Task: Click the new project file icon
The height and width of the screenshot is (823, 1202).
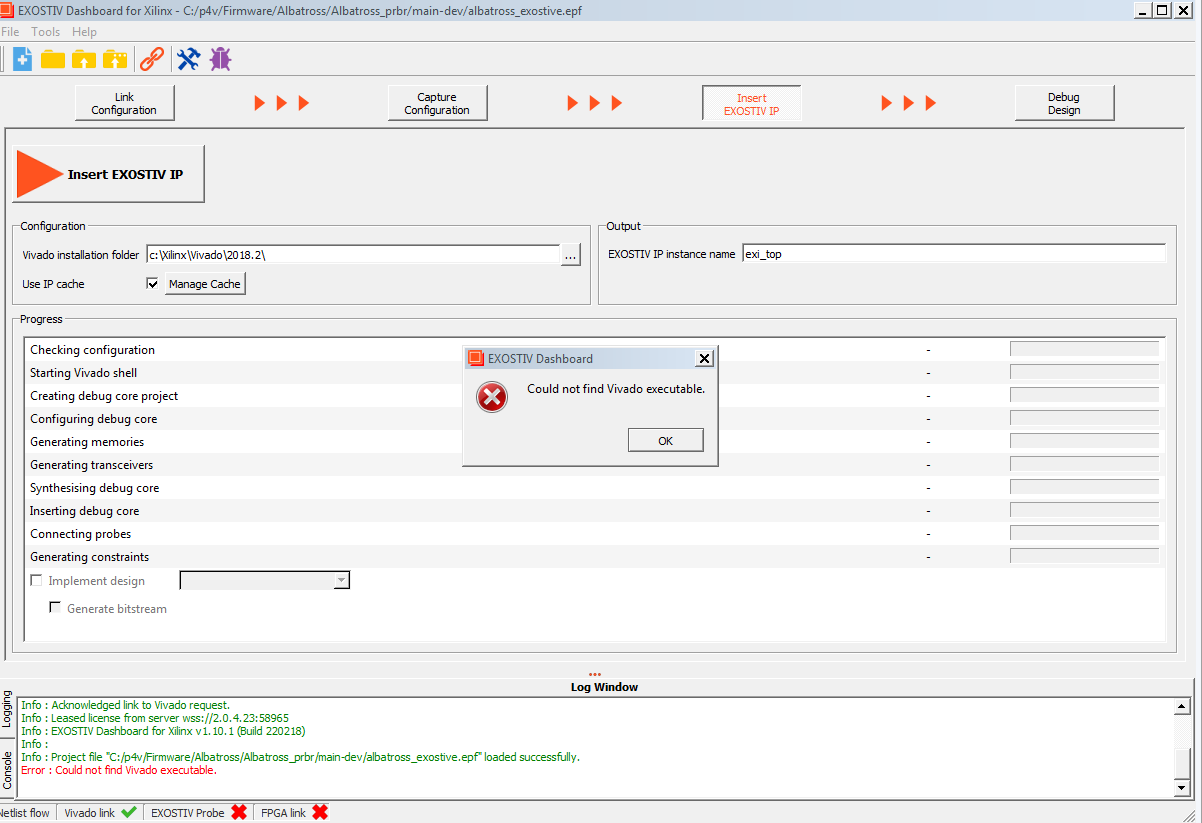Action: click(22, 59)
